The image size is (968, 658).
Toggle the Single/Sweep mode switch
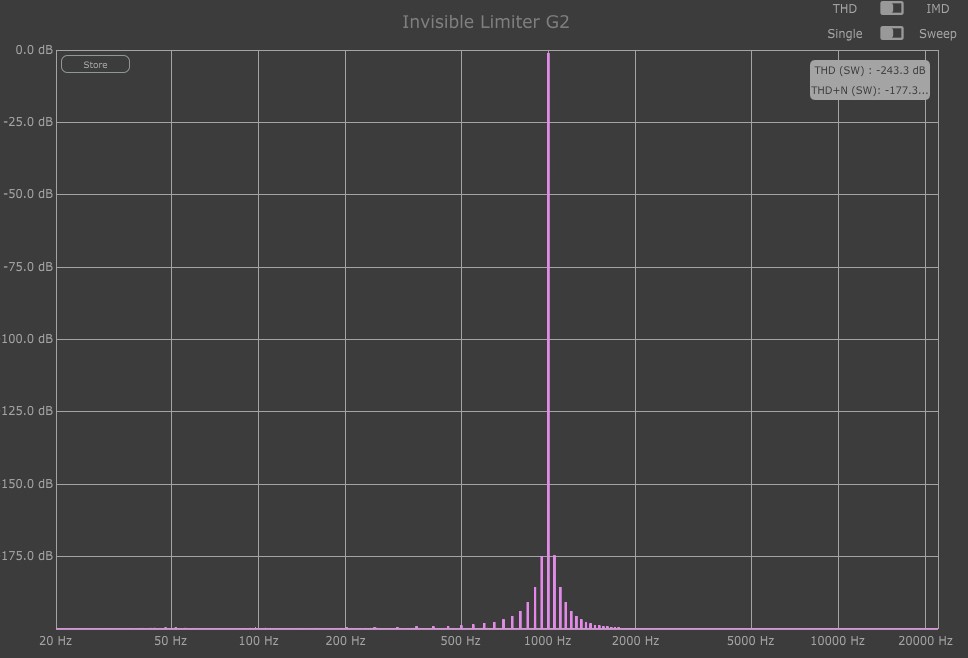(x=891, y=33)
